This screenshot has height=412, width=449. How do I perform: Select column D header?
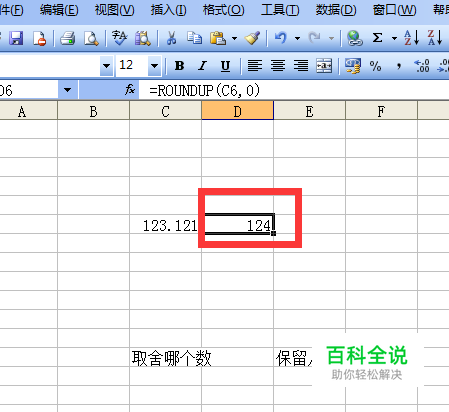click(238, 111)
